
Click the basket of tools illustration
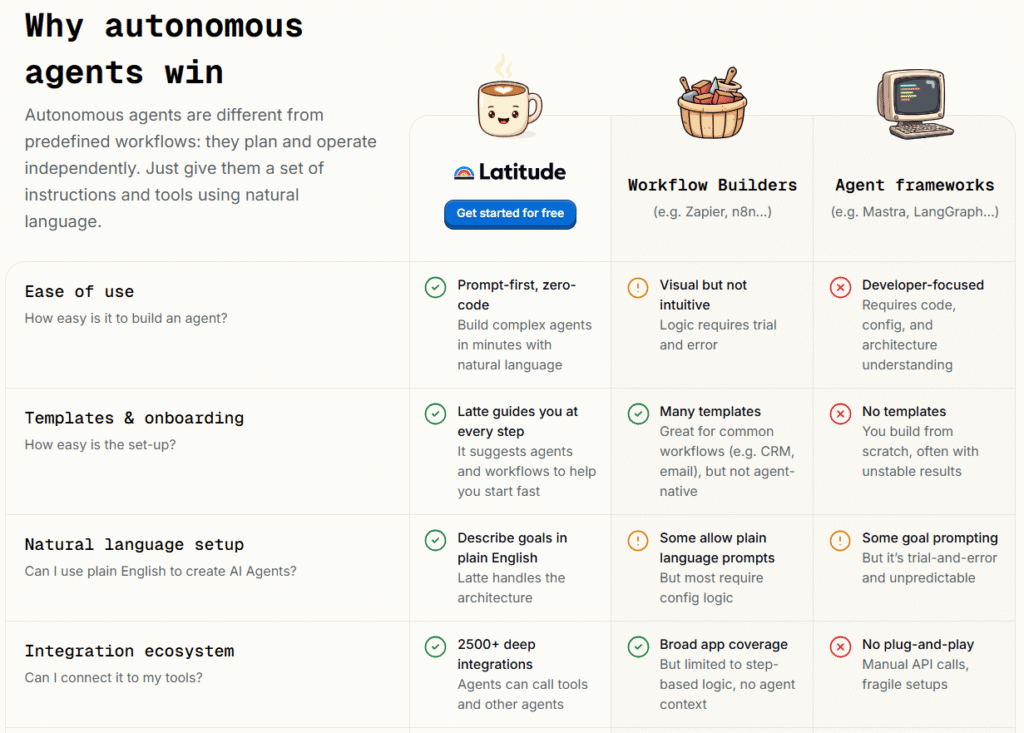tap(712, 103)
